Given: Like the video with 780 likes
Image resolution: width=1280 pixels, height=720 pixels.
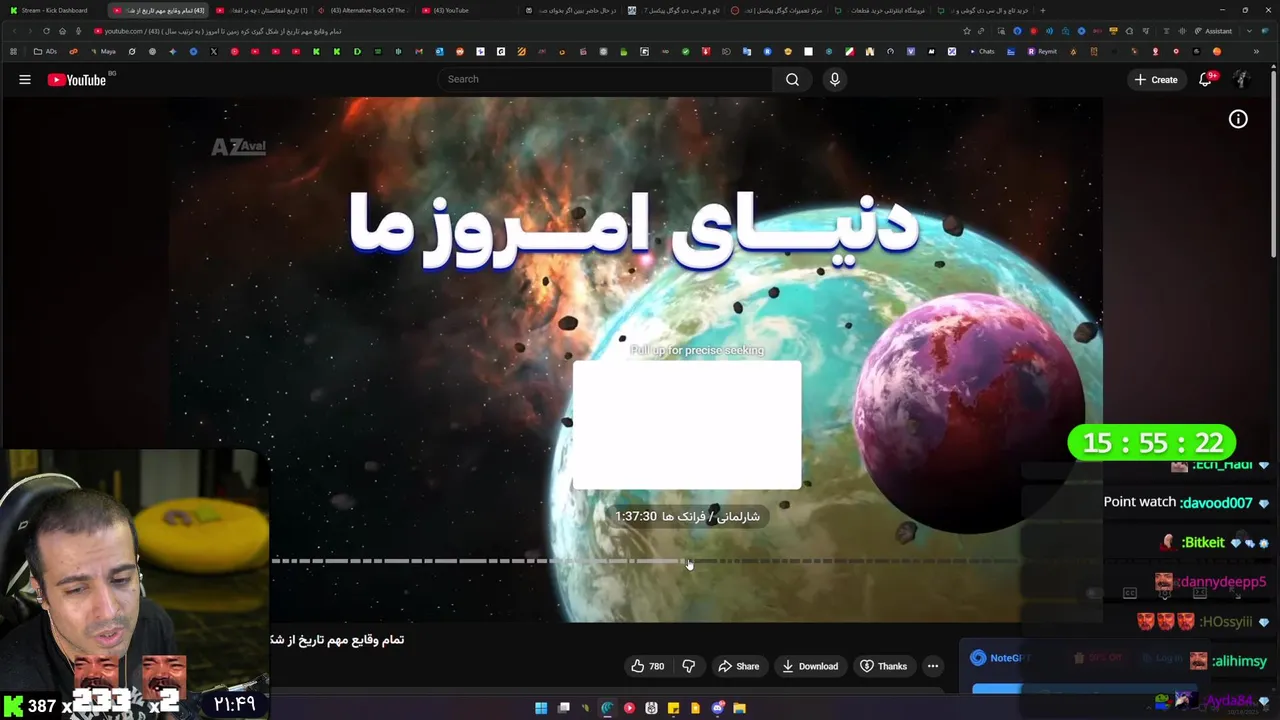Looking at the screenshot, I should [x=647, y=666].
